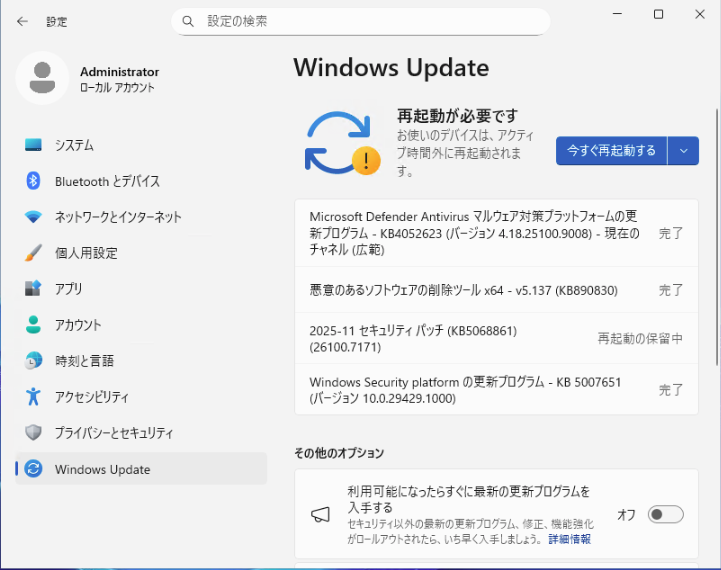Click the Time and language globe icon
The height and width of the screenshot is (570, 721).
point(34,361)
